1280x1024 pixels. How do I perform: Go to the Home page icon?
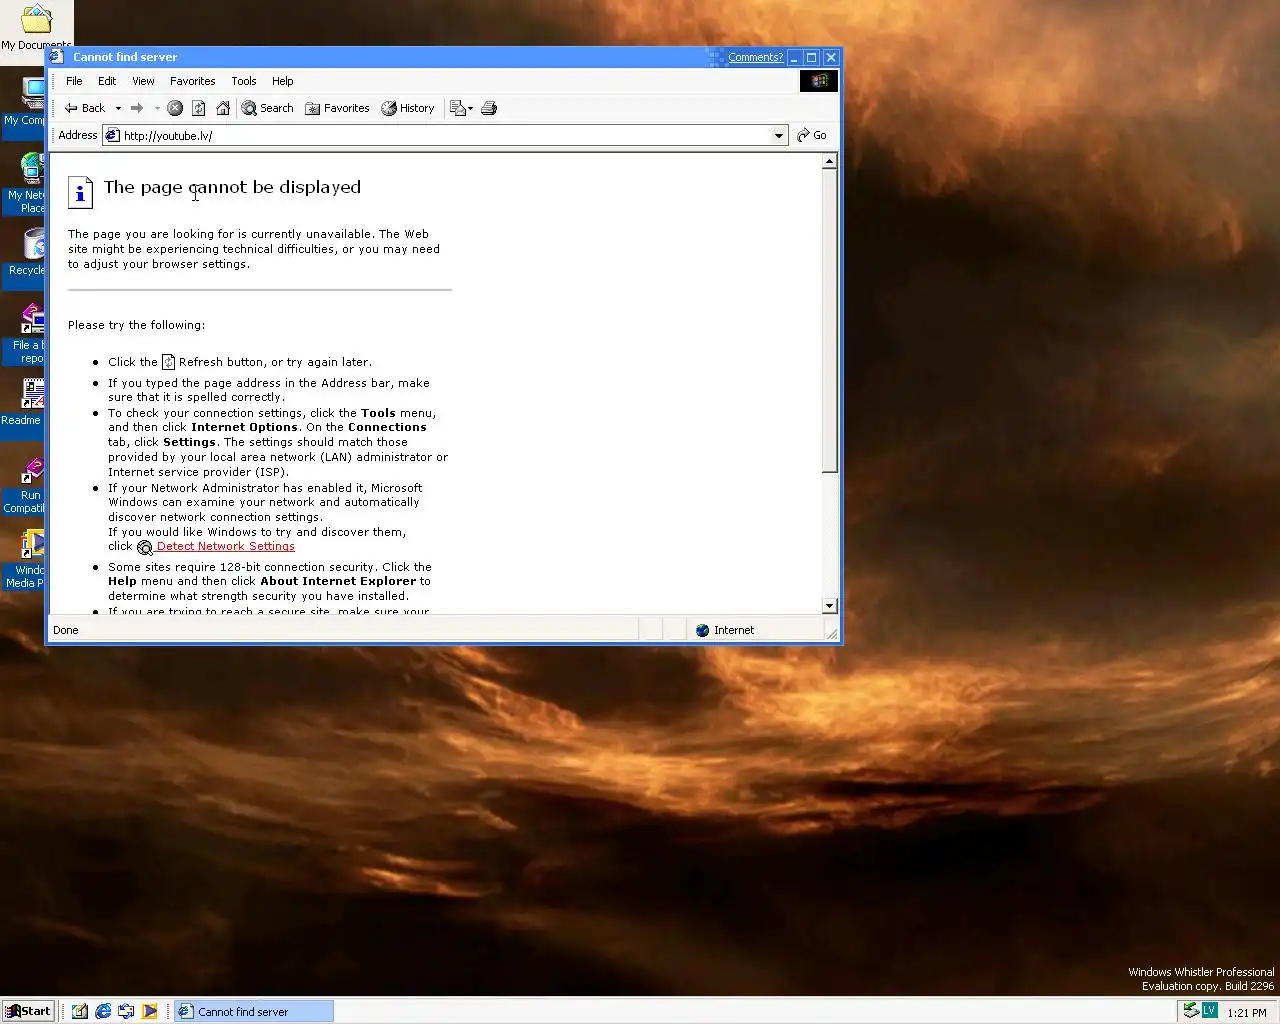223,108
